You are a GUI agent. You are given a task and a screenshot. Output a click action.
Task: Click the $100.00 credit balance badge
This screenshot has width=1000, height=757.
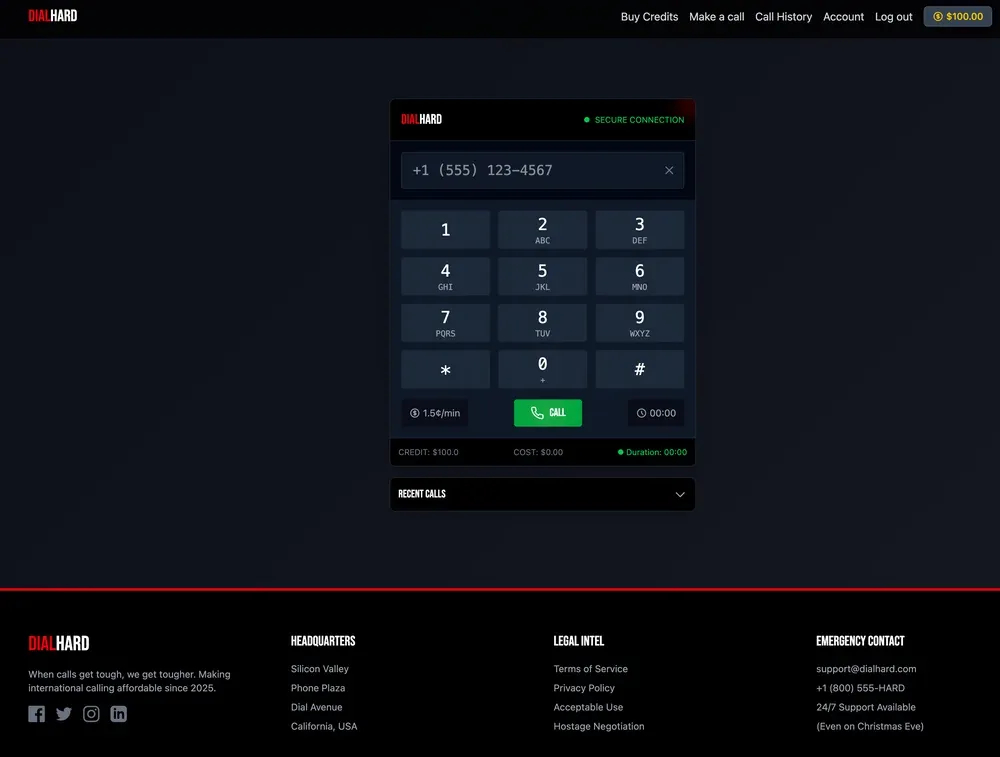click(957, 17)
